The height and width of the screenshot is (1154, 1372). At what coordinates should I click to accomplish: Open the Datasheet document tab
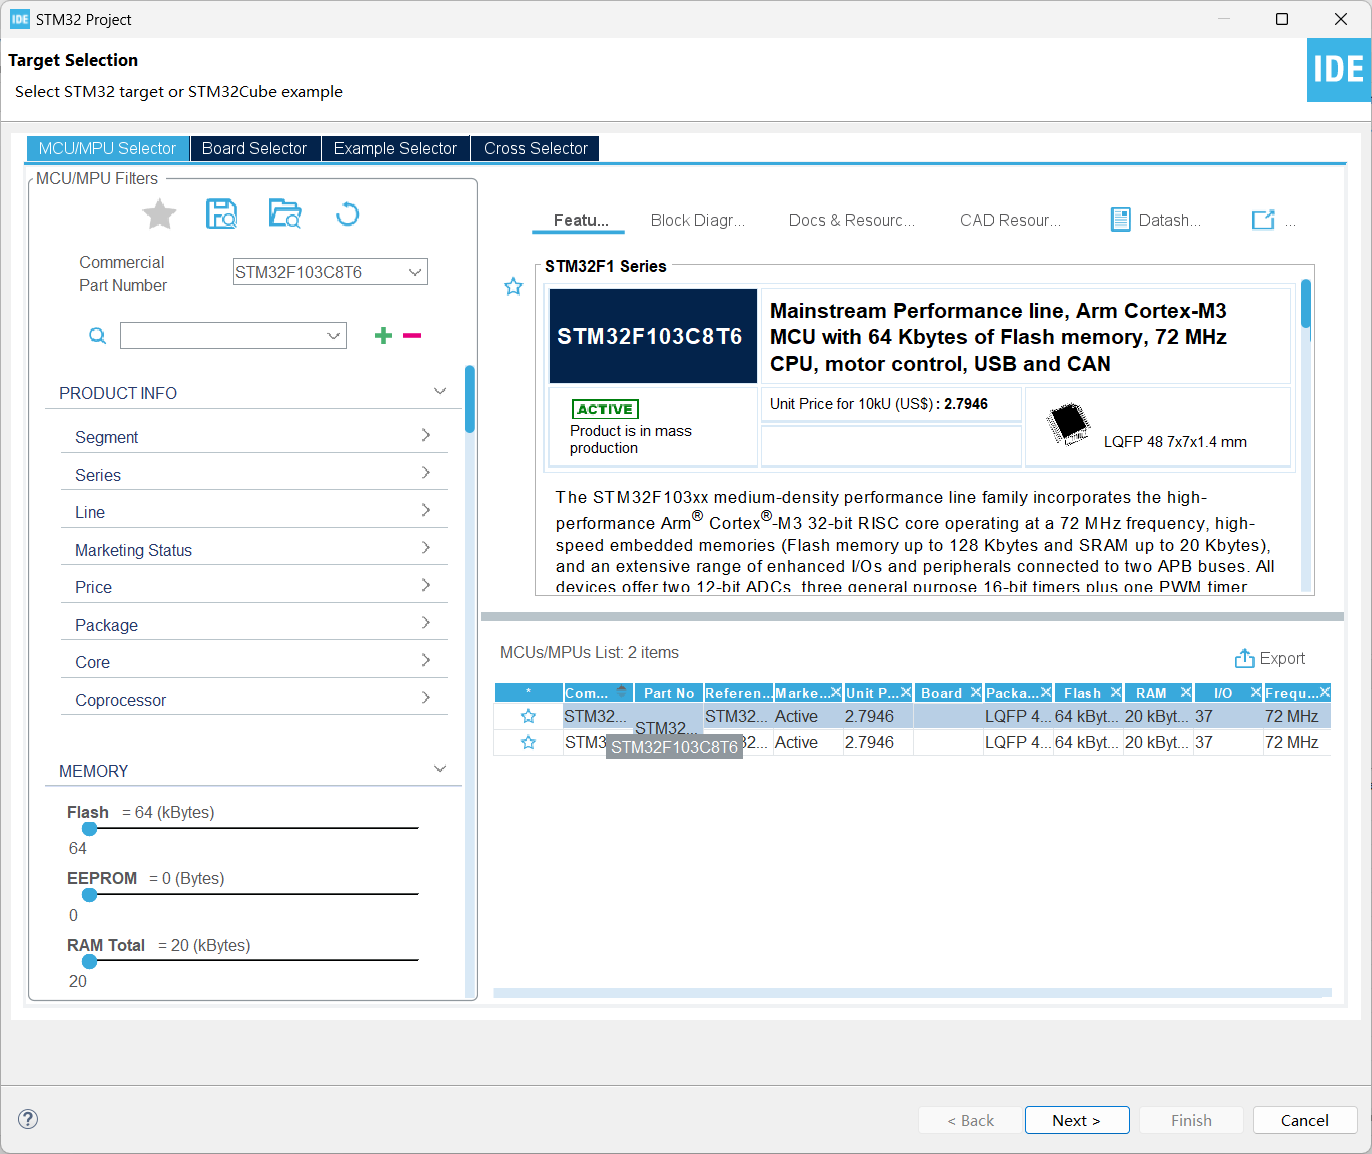pyautogui.click(x=1156, y=220)
